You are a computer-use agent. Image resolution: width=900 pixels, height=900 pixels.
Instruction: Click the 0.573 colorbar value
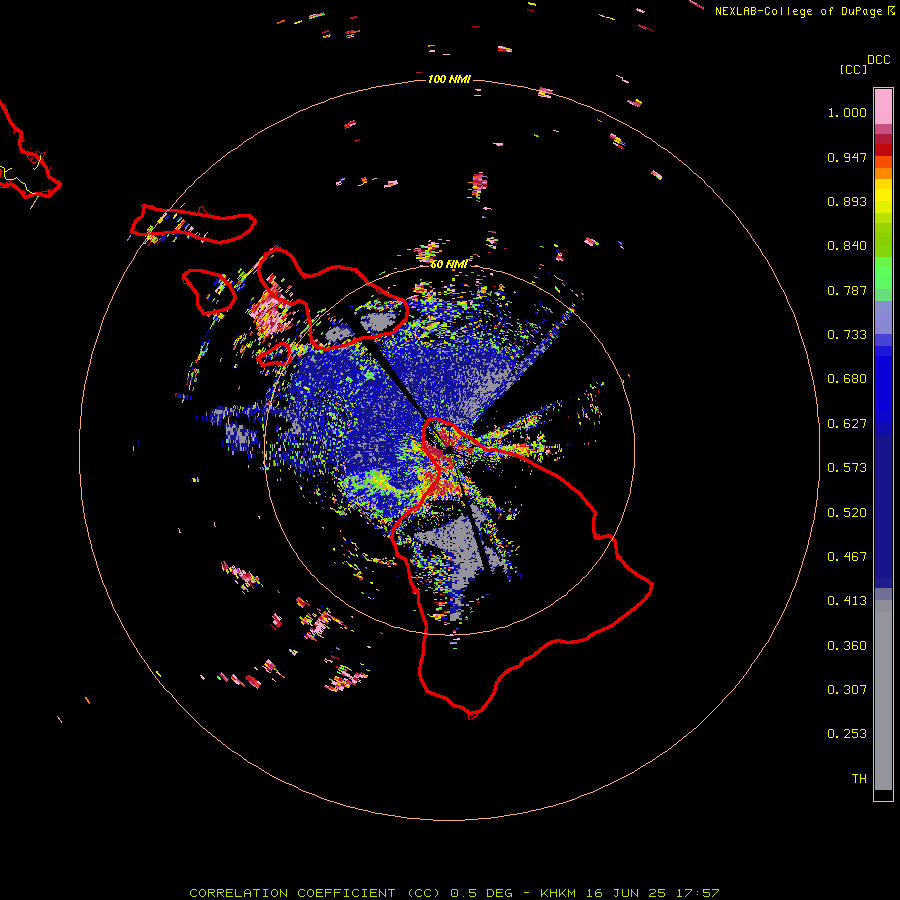pos(847,468)
